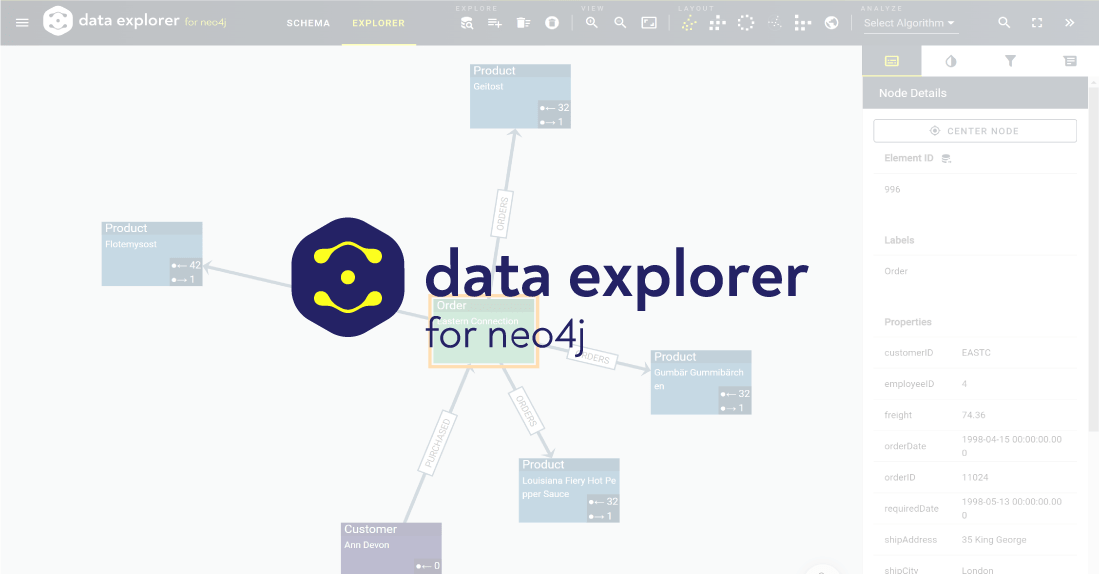
Task: Apply the hierarchic layout icon
Action: click(x=803, y=23)
